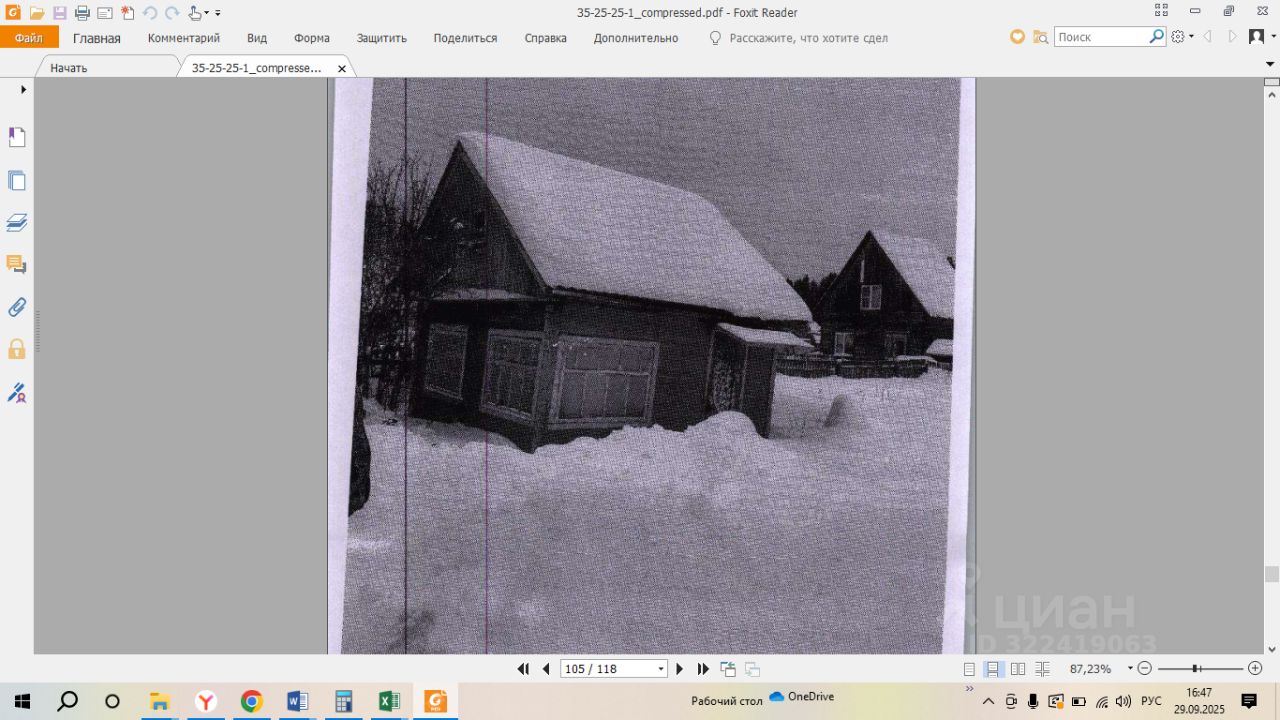Expand the left navigation panel
1280x720 pixels.
tap(23, 90)
